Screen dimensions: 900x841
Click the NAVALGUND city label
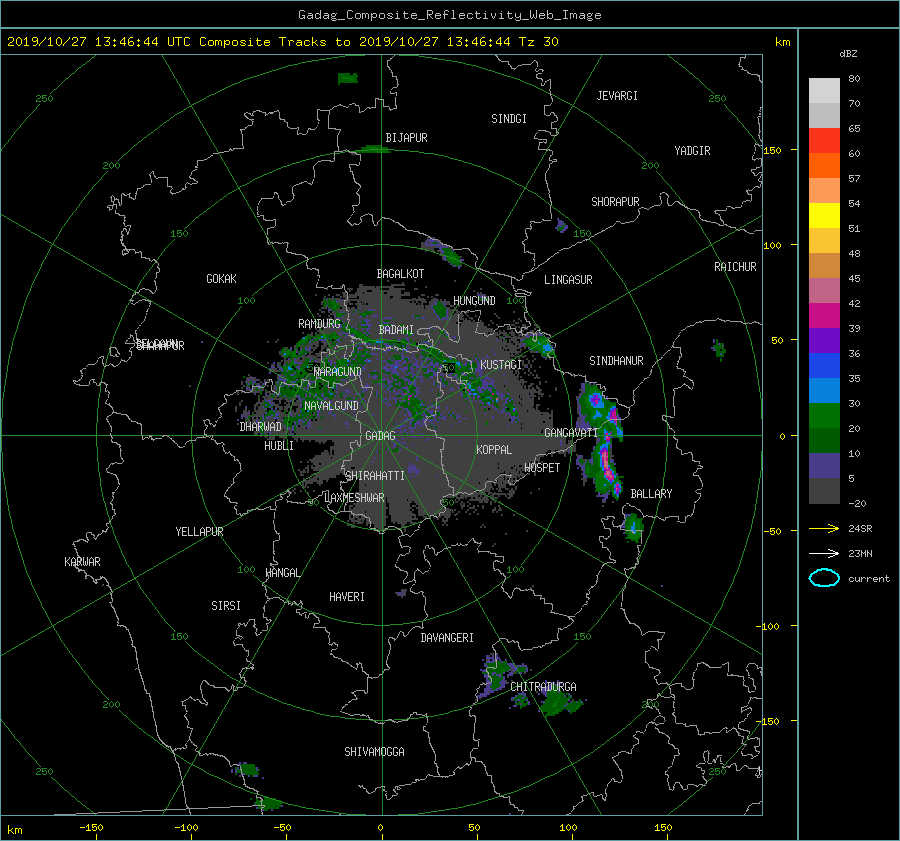coord(331,406)
